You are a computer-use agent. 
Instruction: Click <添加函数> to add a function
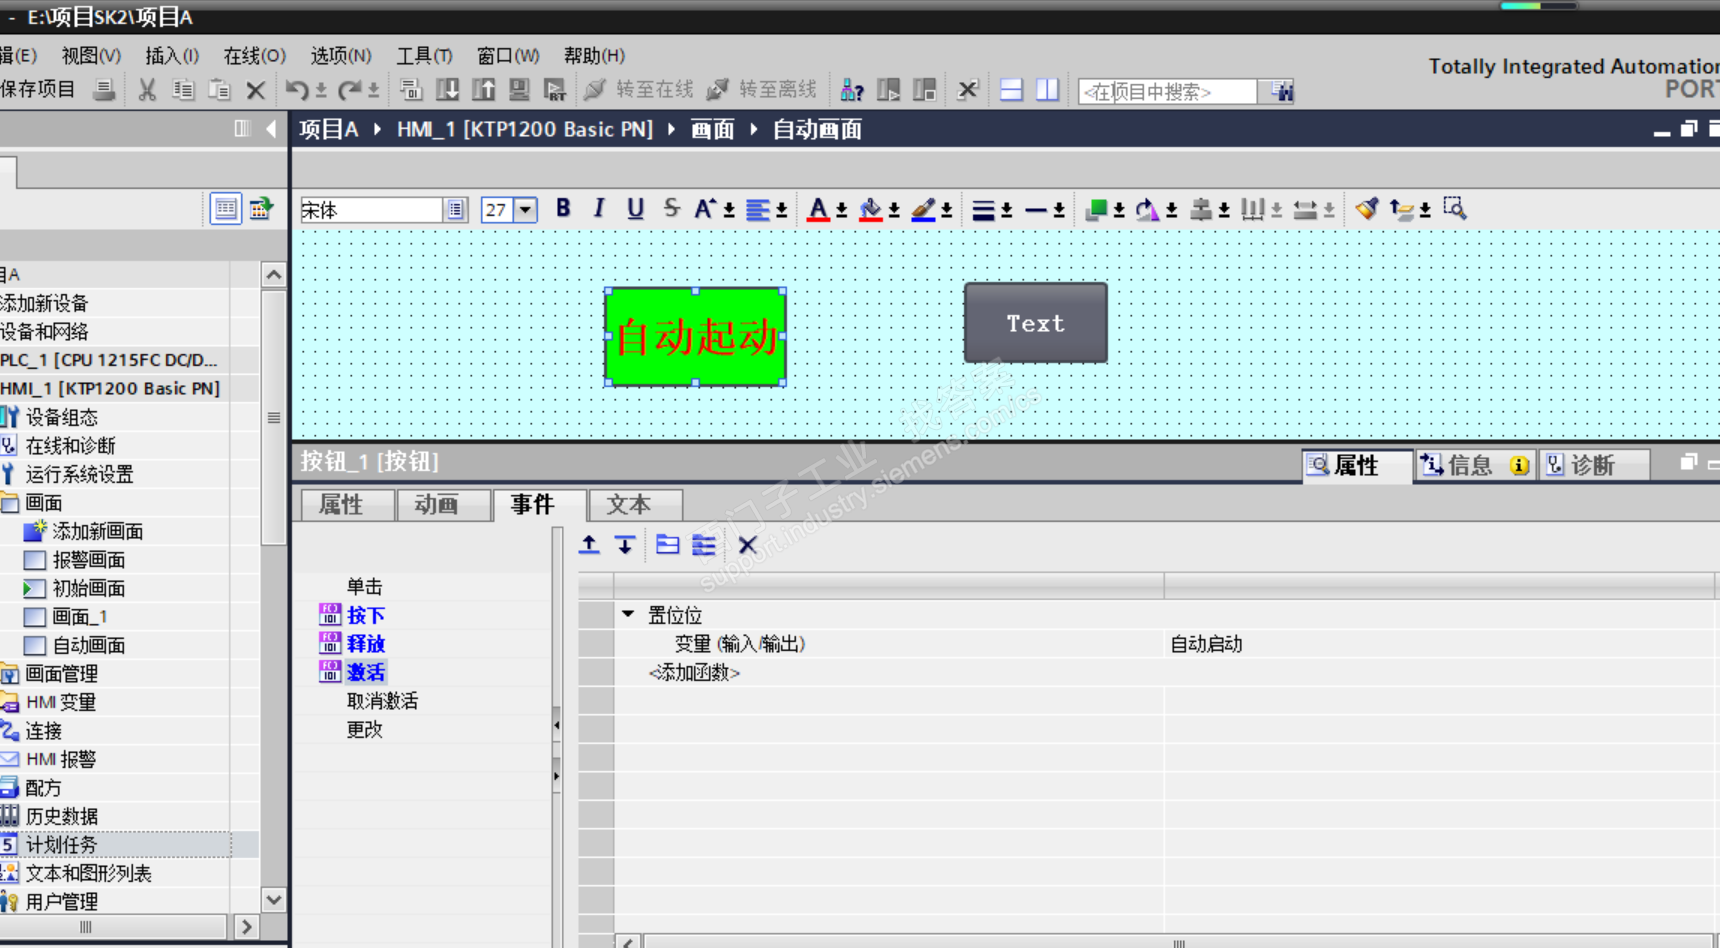pyautogui.click(x=694, y=673)
